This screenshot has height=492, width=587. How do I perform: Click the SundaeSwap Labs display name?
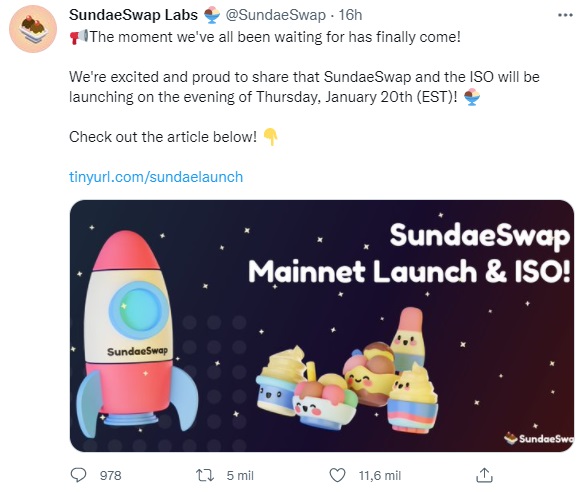click(133, 15)
